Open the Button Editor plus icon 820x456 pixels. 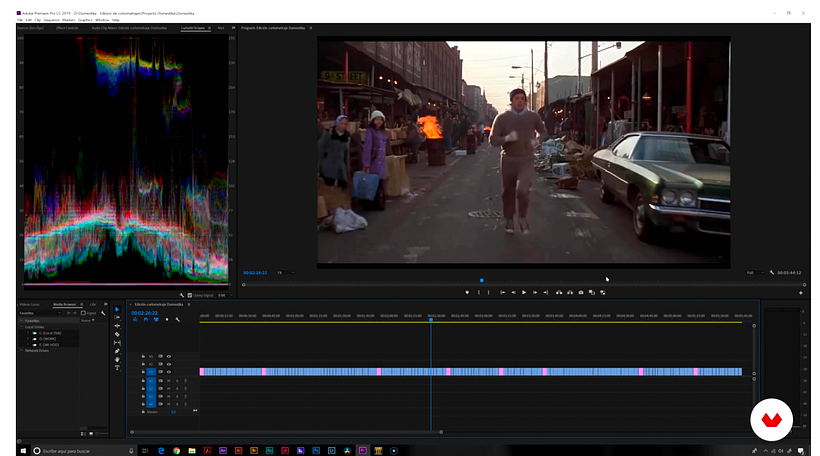click(x=801, y=293)
